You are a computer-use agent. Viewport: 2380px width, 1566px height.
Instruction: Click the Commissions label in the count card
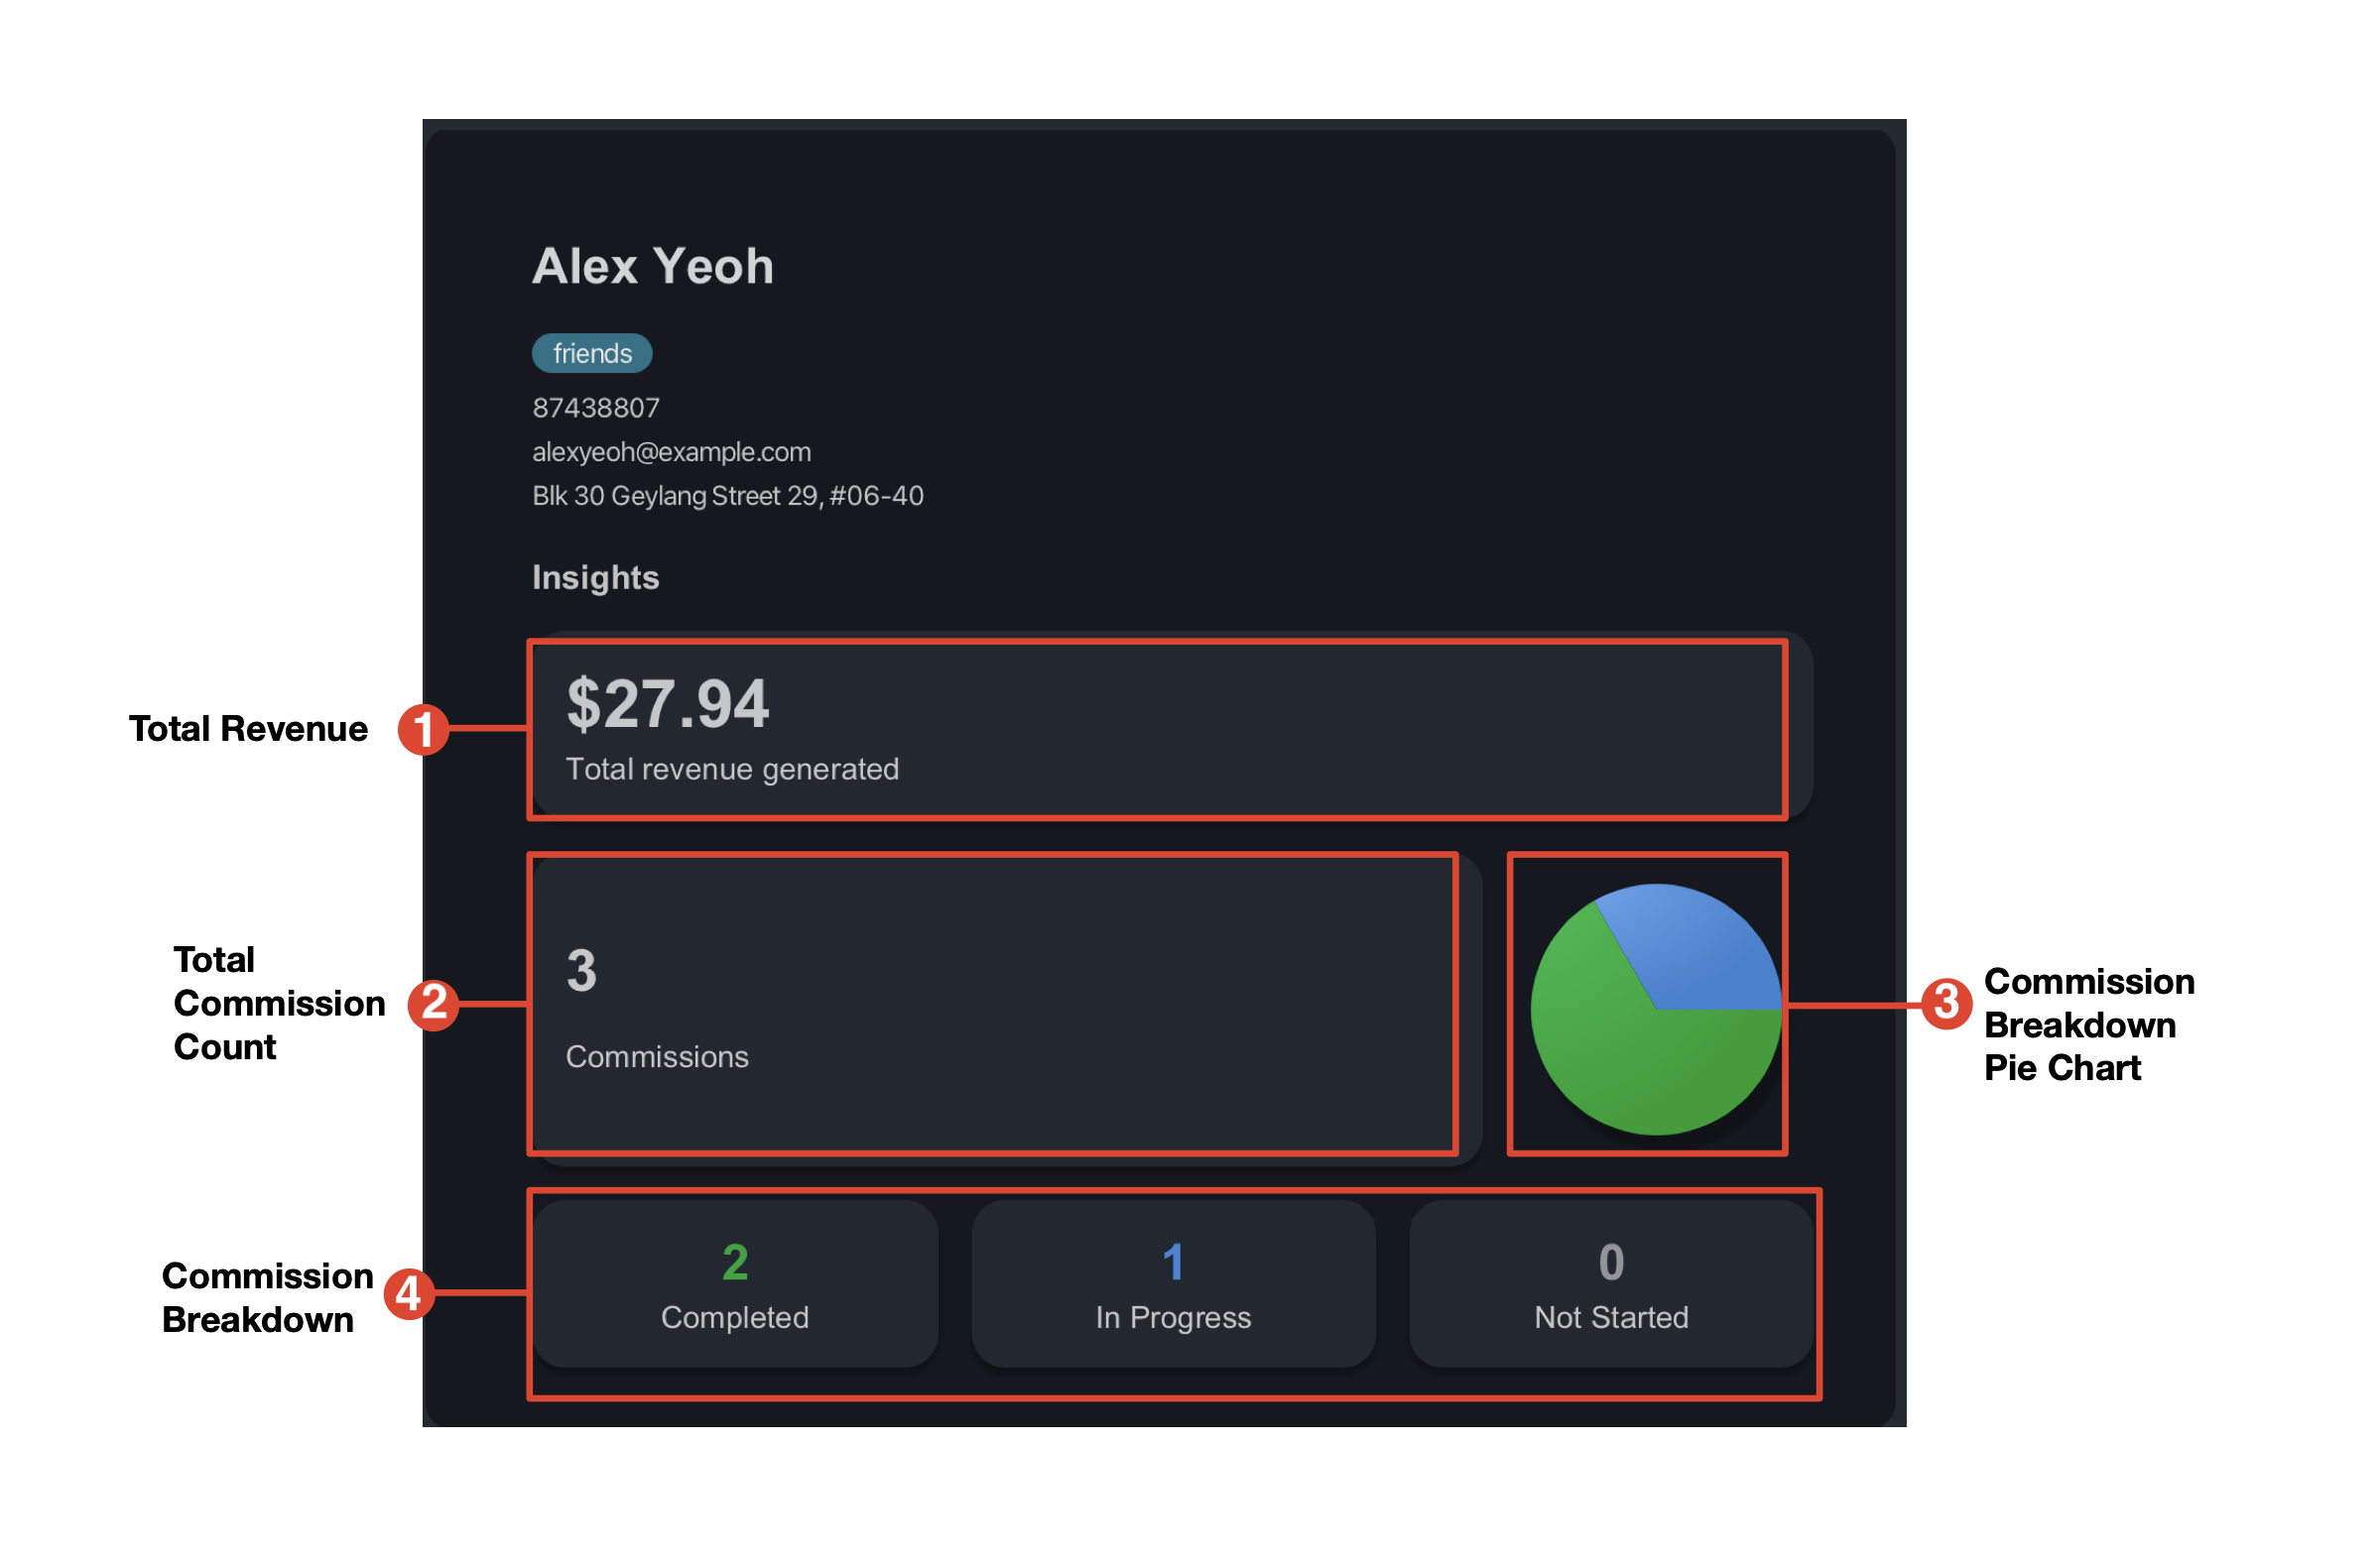coord(657,1057)
